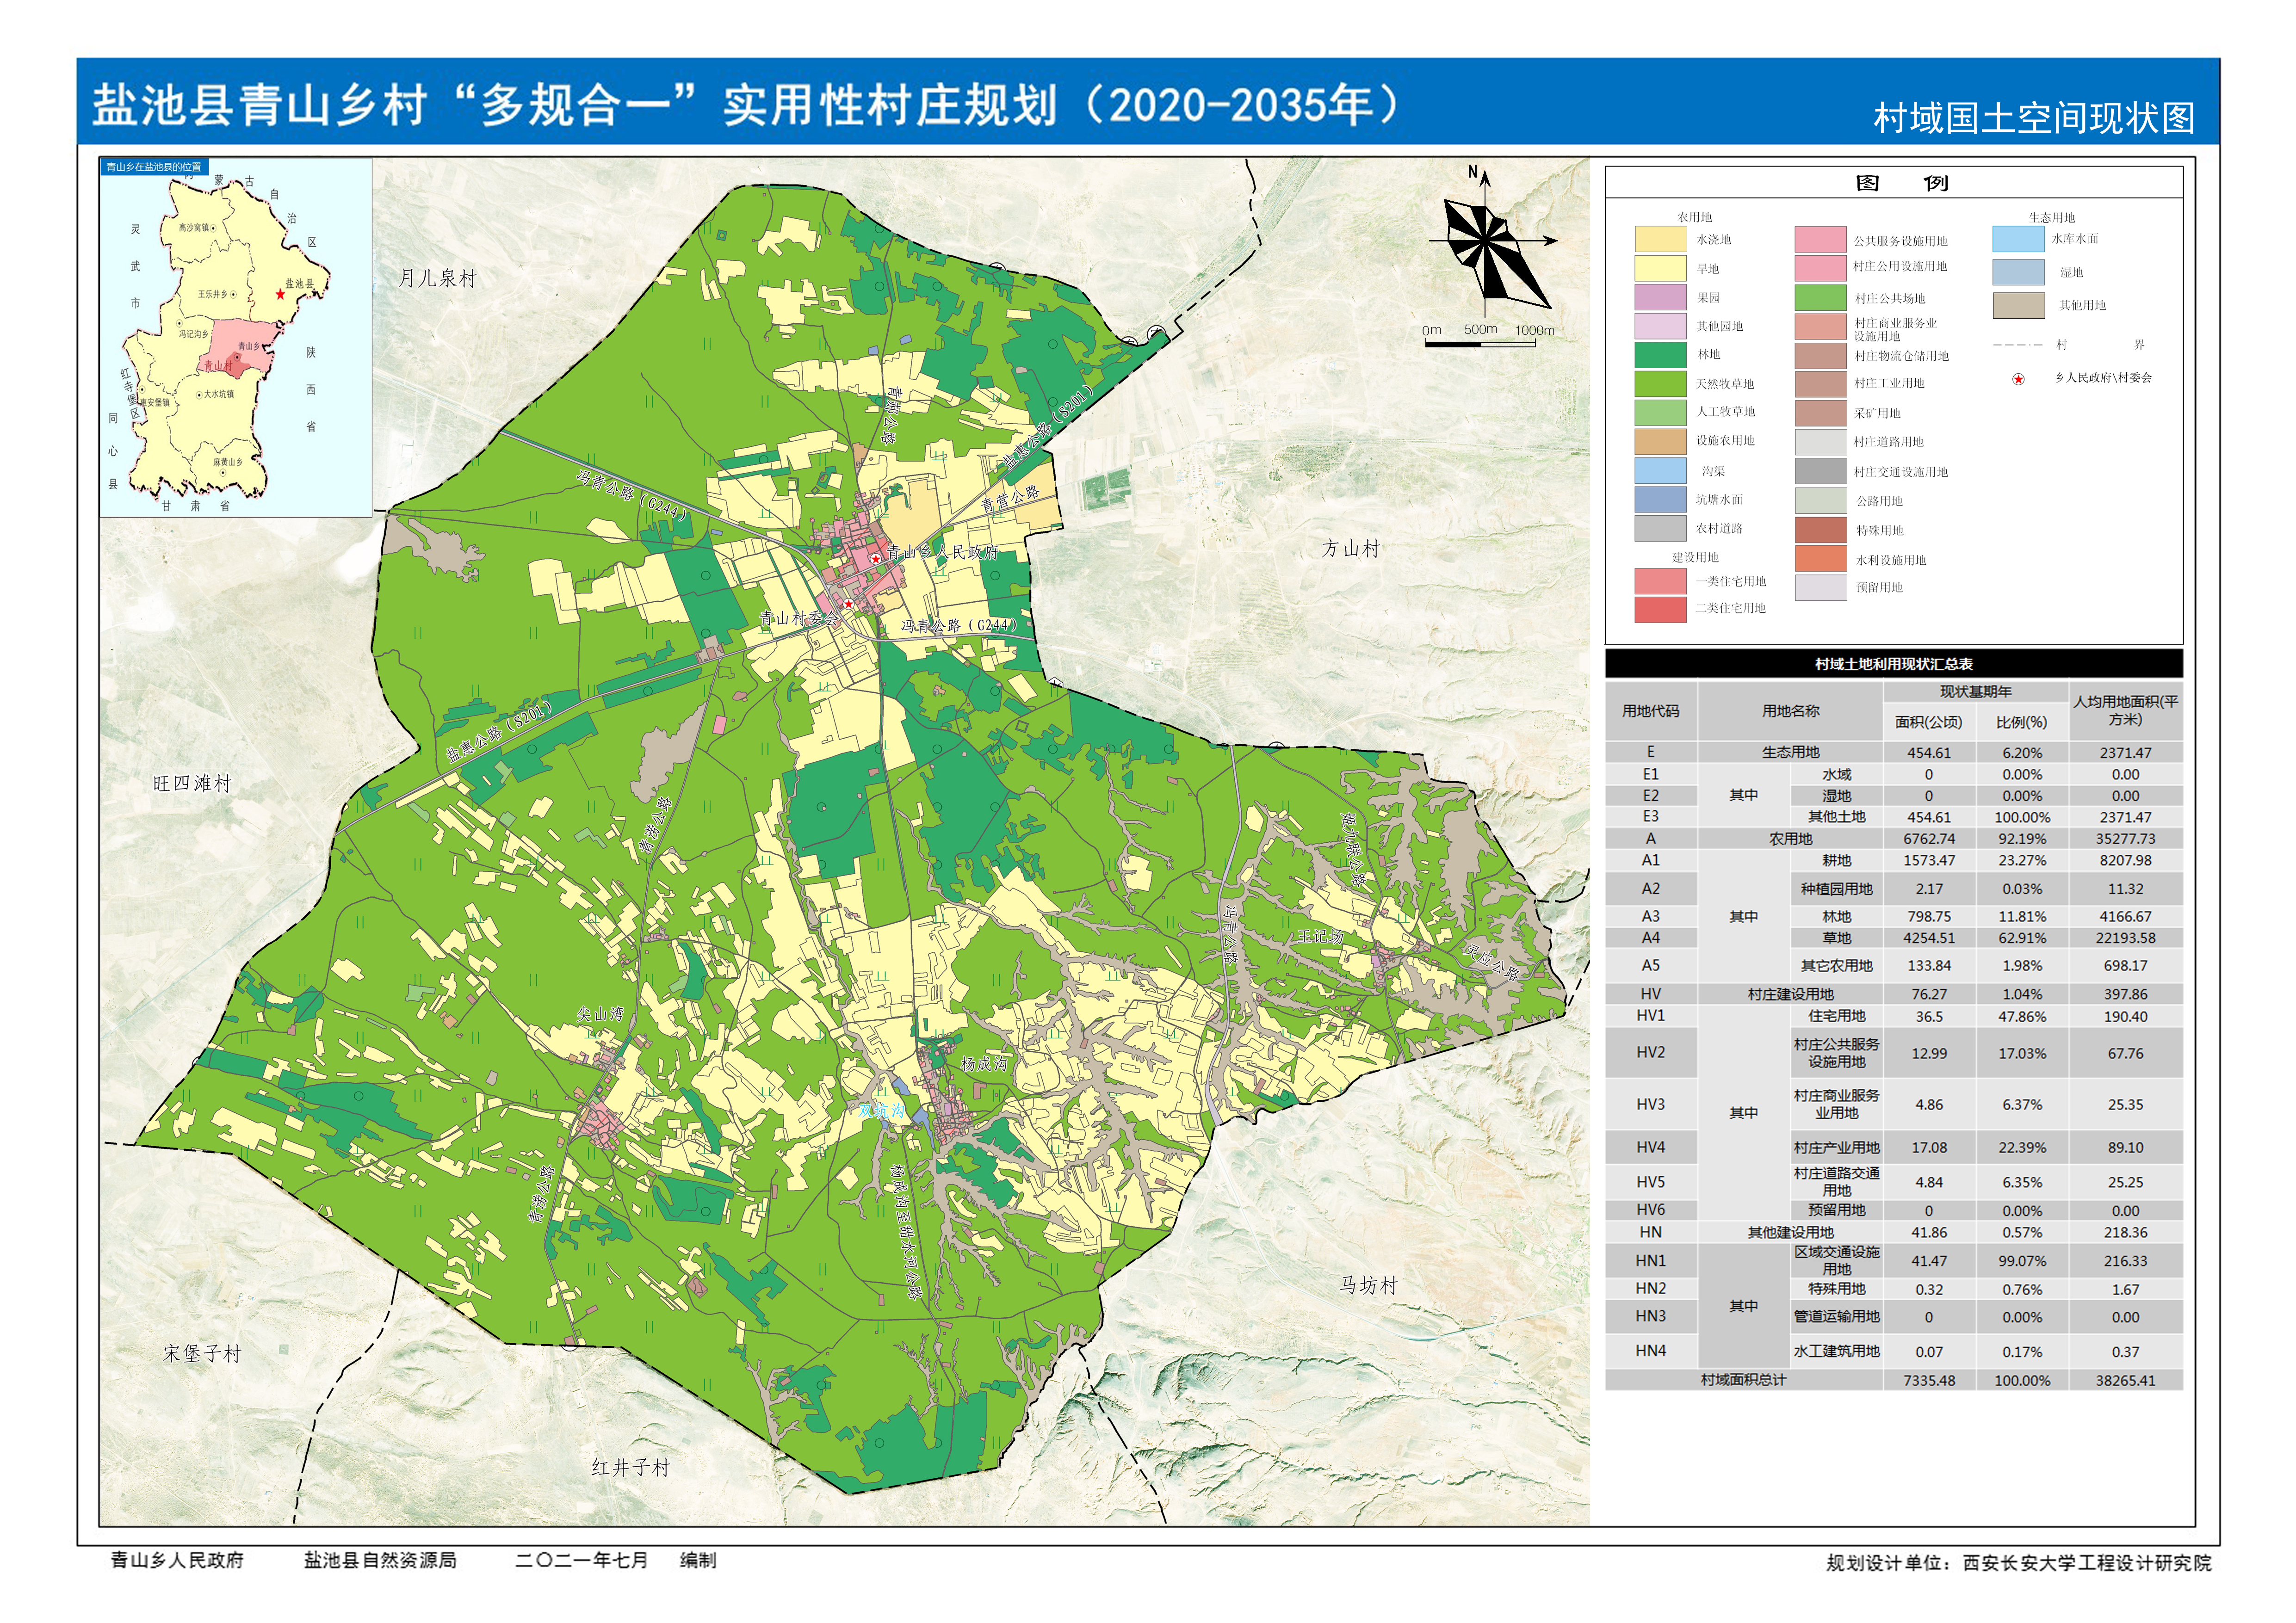The height and width of the screenshot is (1623, 2296).
Task: Click the red star government symbol in legend
Action: coord(2018,379)
